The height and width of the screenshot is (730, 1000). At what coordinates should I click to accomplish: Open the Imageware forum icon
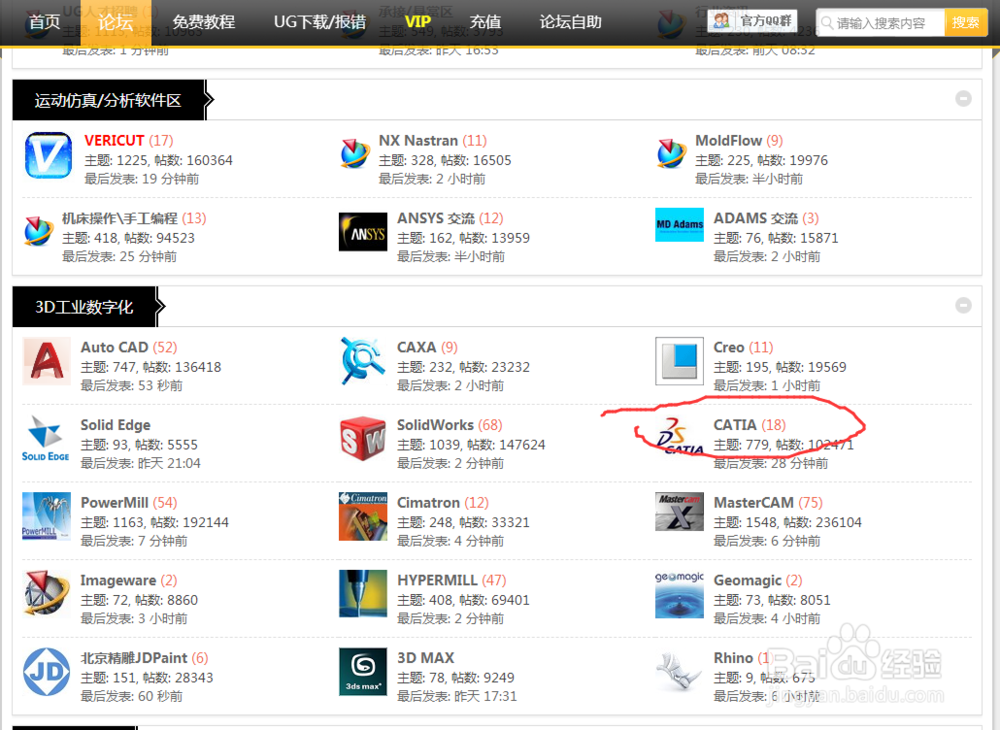pos(46,594)
